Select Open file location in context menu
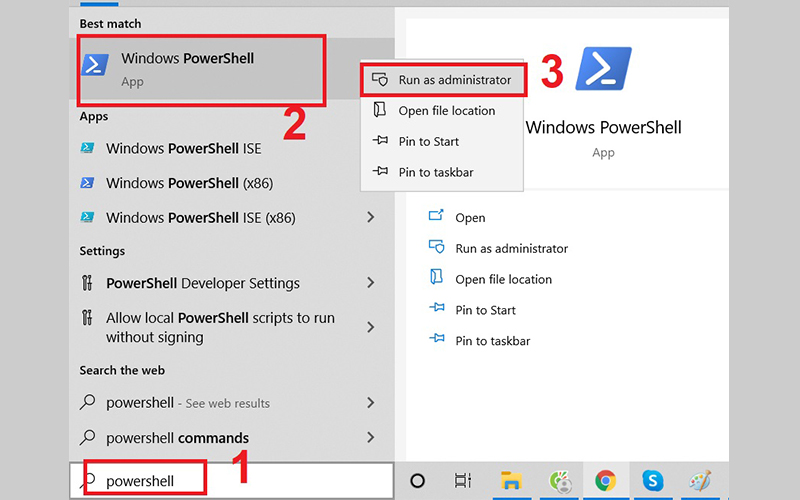The width and height of the screenshot is (800, 500). point(442,111)
